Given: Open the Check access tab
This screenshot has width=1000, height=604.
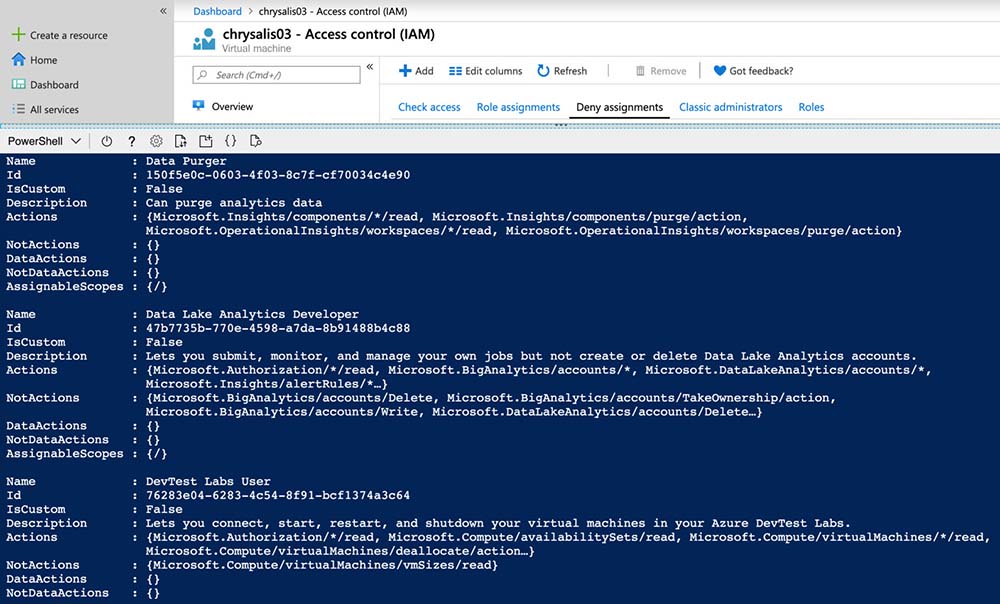Looking at the screenshot, I should click(x=429, y=107).
